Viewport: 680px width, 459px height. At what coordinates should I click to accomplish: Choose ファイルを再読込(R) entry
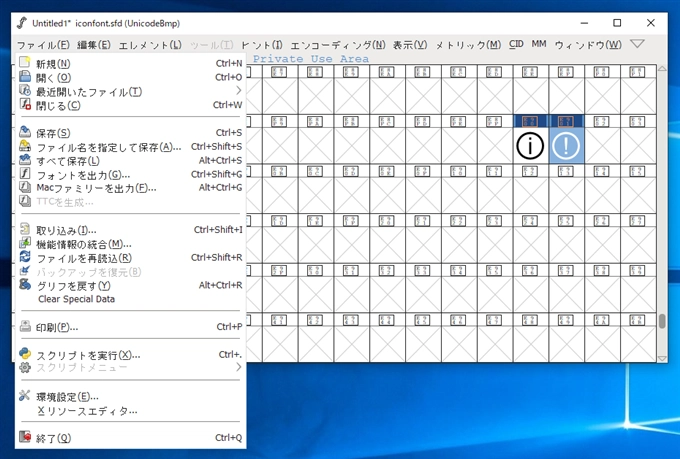[131, 258]
